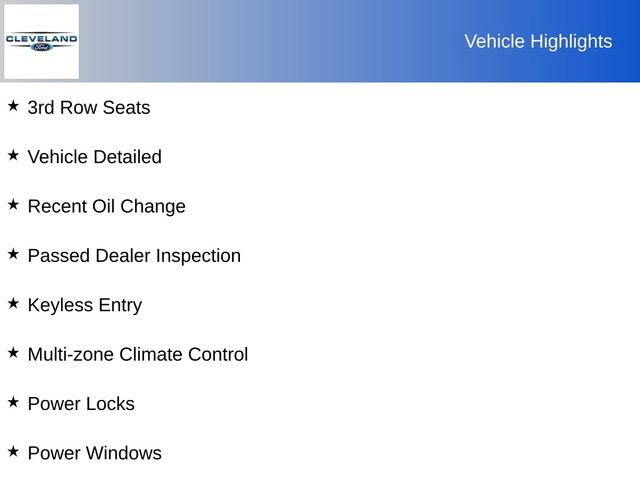Click the star beside Power Windows

(x=13, y=451)
